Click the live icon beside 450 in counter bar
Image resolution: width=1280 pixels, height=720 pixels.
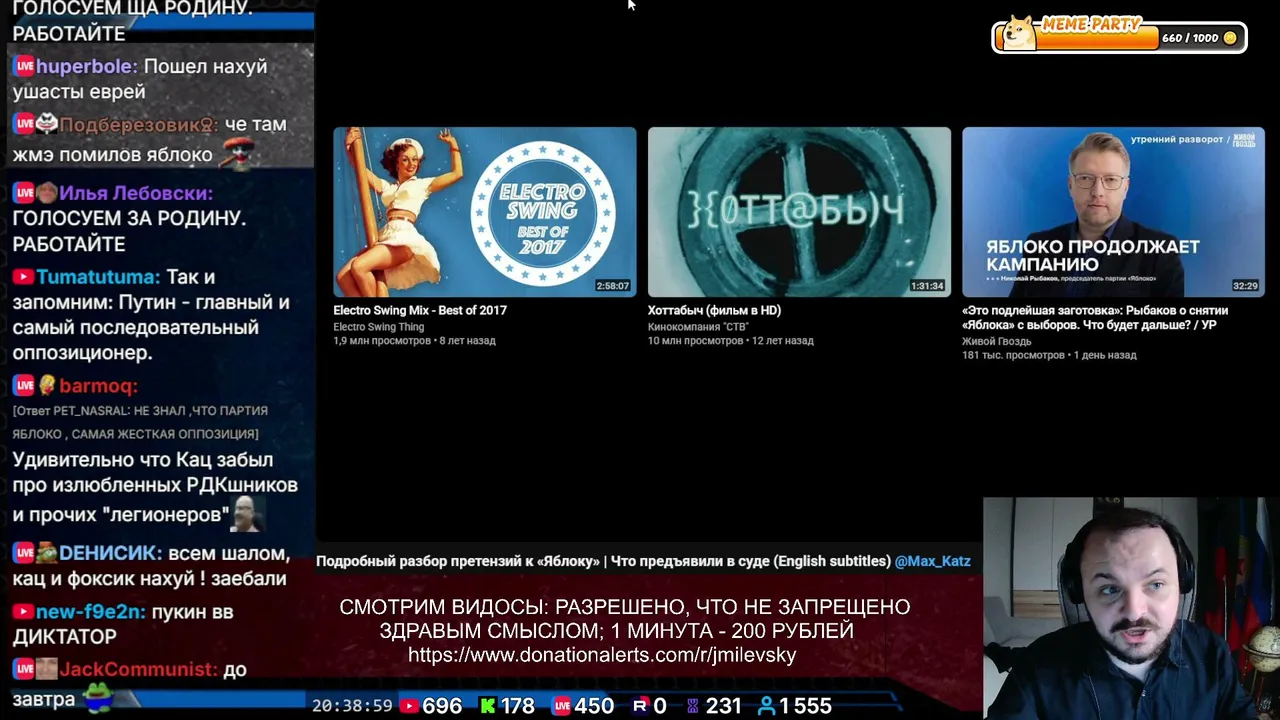pyautogui.click(x=562, y=706)
